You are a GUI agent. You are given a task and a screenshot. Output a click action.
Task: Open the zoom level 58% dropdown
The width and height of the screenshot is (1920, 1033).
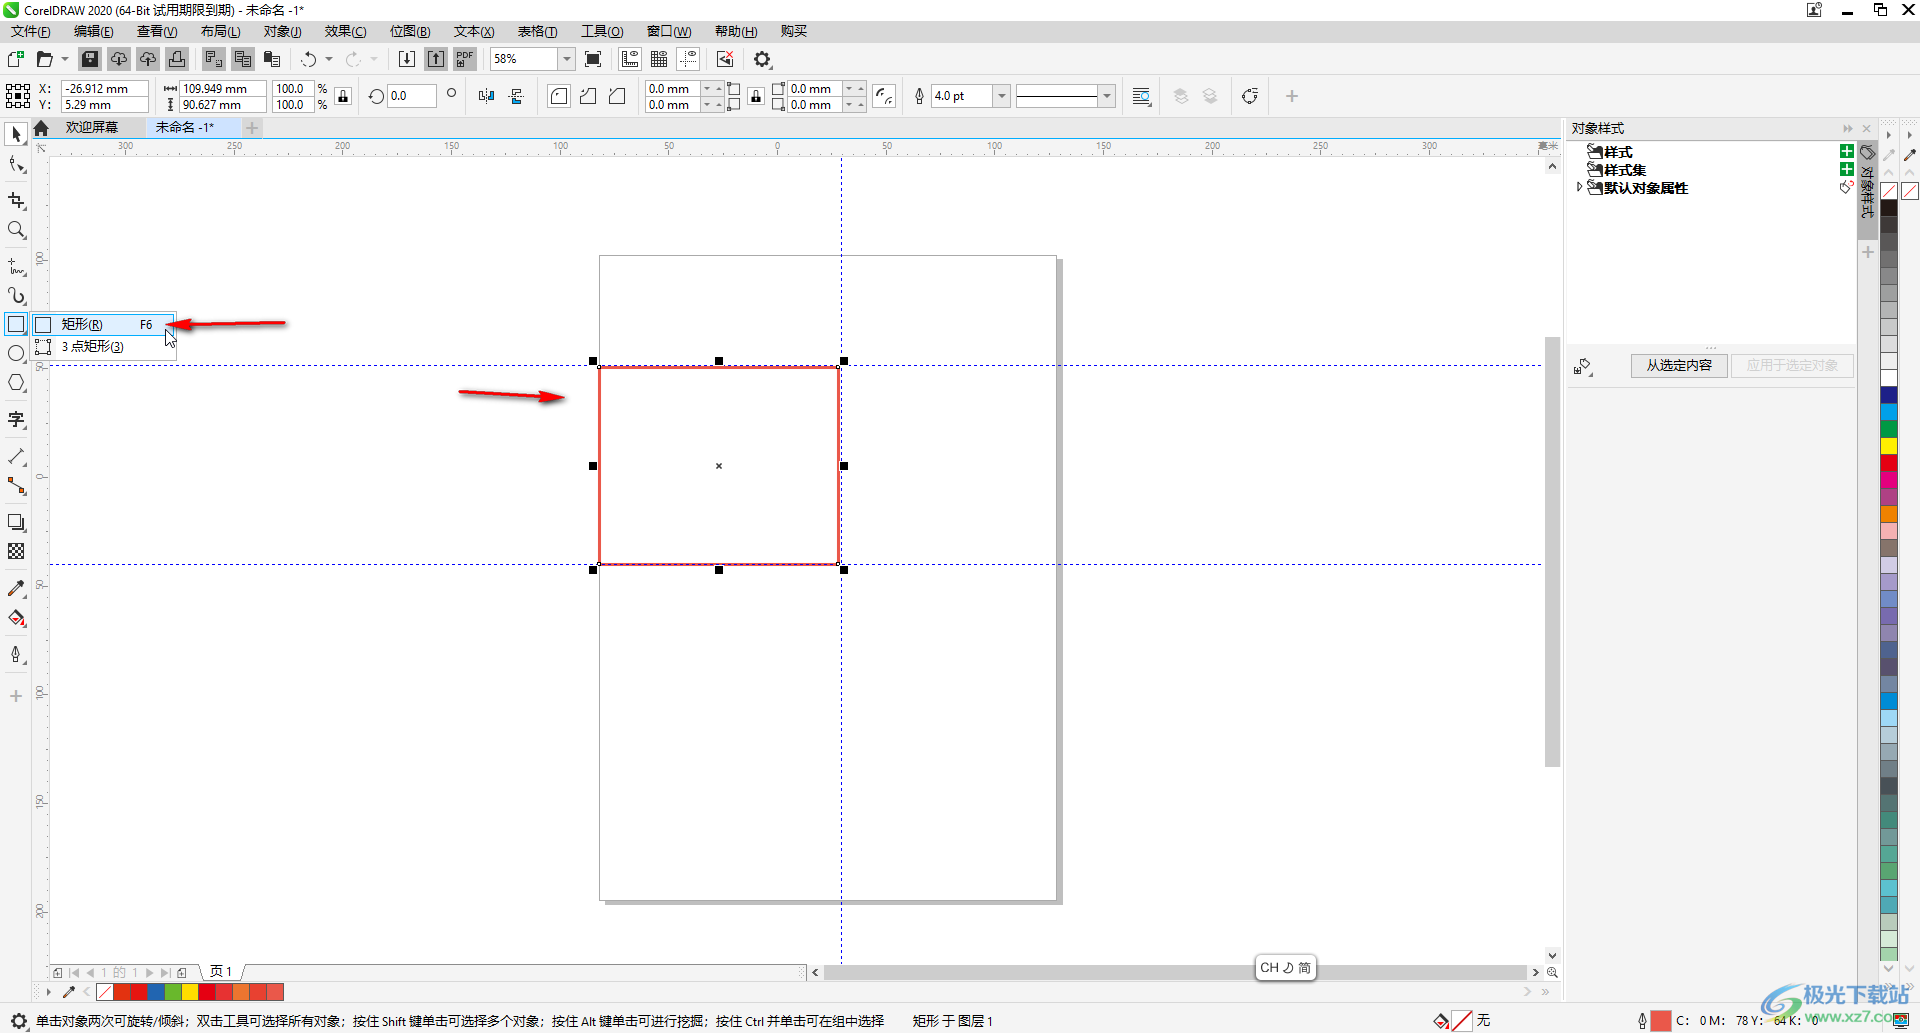pos(566,59)
